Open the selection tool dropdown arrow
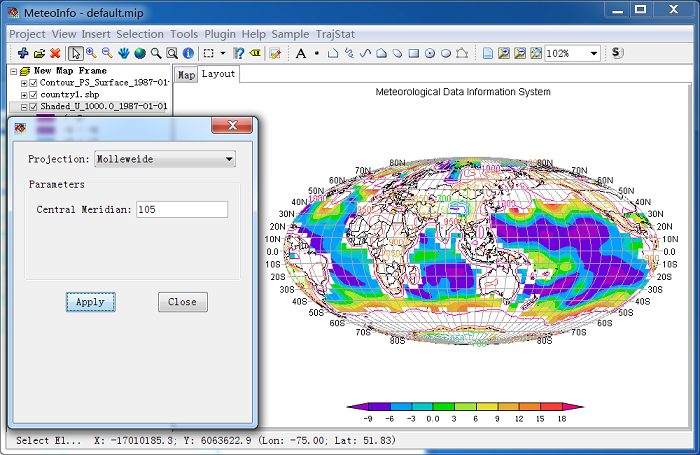This screenshot has width=700, height=455. 223,53
